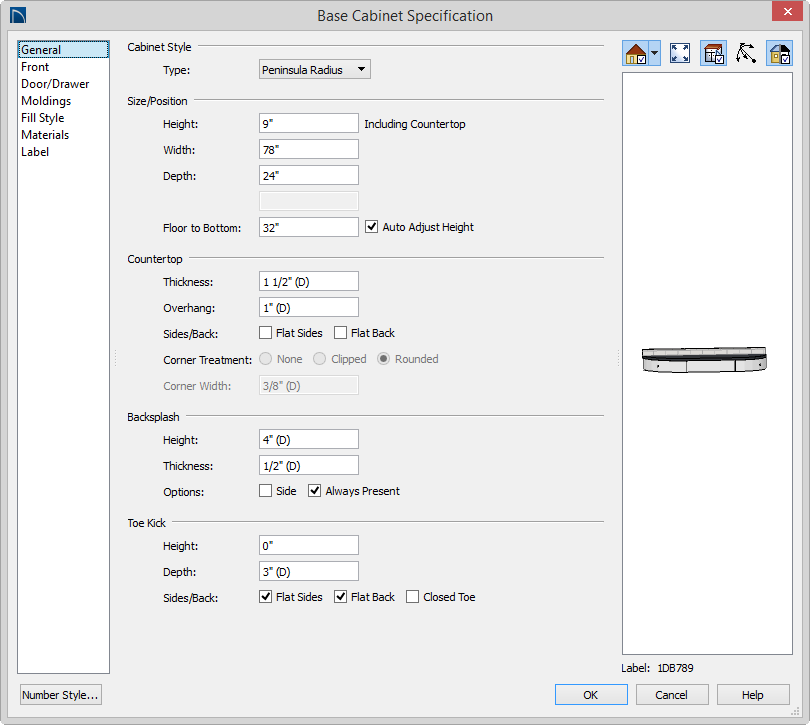Click the cabinet Height field under Size/Position
The image size is (810, 725).
coord(308,124)
